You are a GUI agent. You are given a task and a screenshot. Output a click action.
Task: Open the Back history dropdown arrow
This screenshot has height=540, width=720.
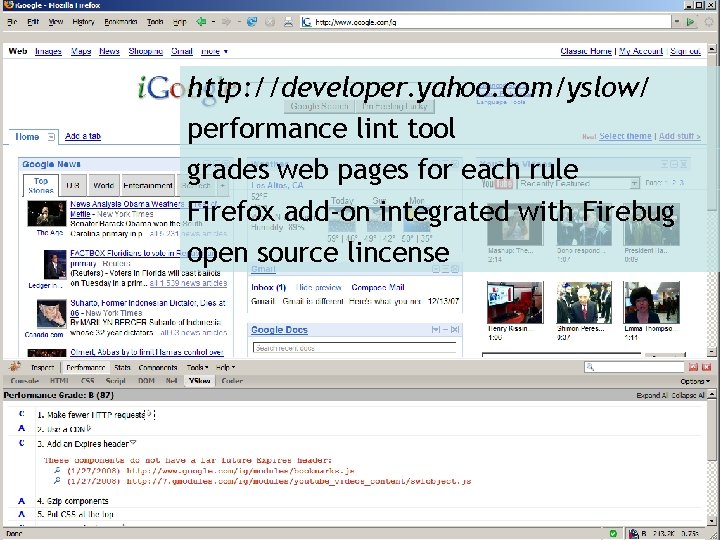click(x=213, y=22)
